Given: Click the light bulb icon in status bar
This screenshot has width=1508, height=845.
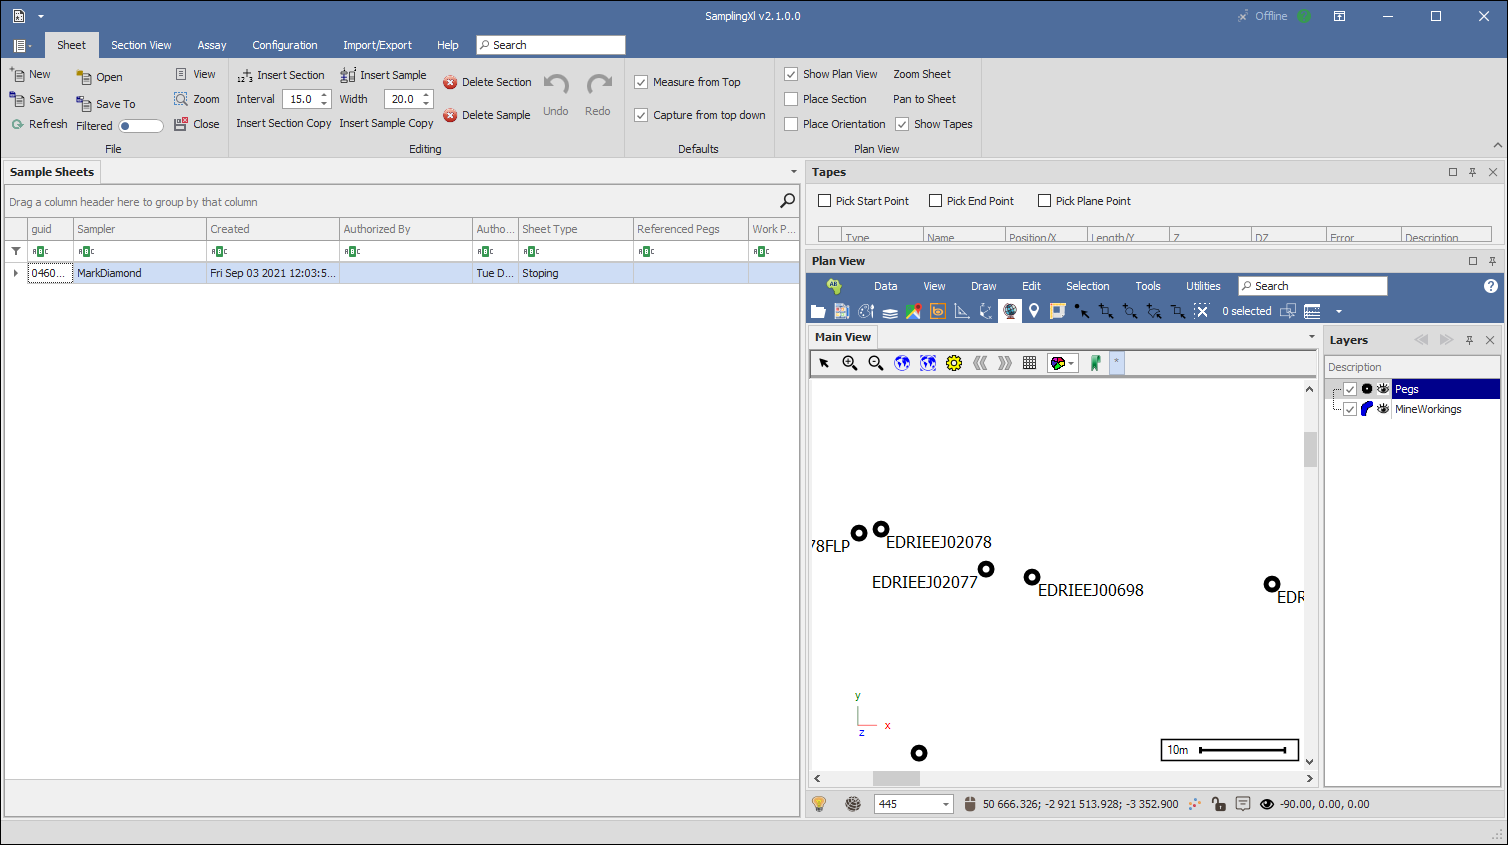Looking at the screenshot, I should click(x=819, y=804).
